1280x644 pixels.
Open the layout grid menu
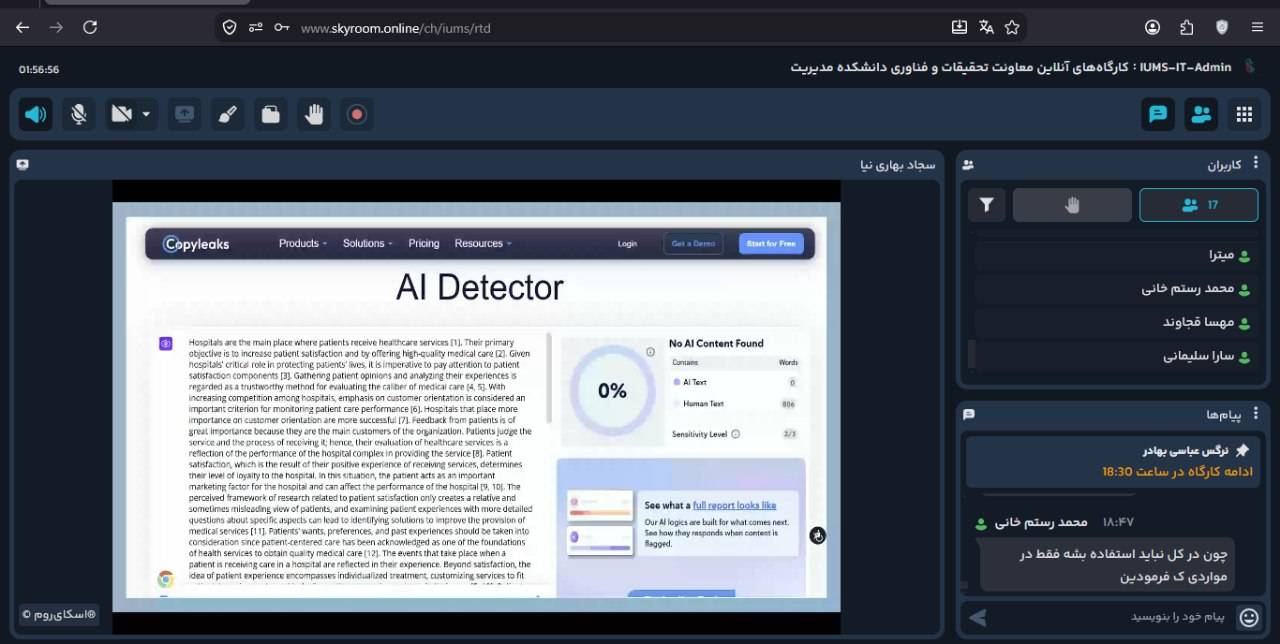(1244, 114)
